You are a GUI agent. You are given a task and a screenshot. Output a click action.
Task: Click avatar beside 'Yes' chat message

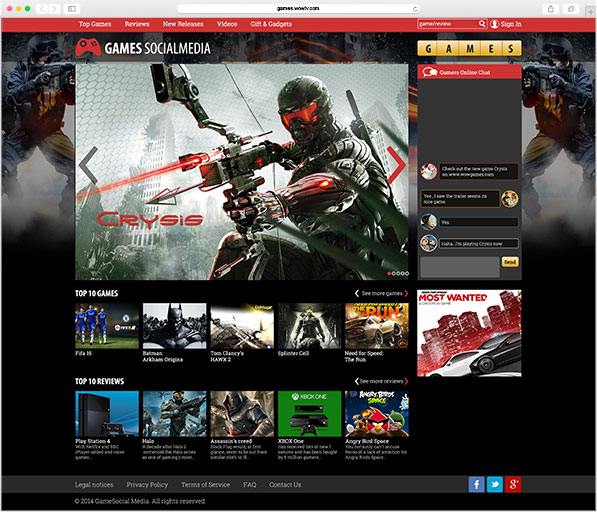click(x=429, y=222)
